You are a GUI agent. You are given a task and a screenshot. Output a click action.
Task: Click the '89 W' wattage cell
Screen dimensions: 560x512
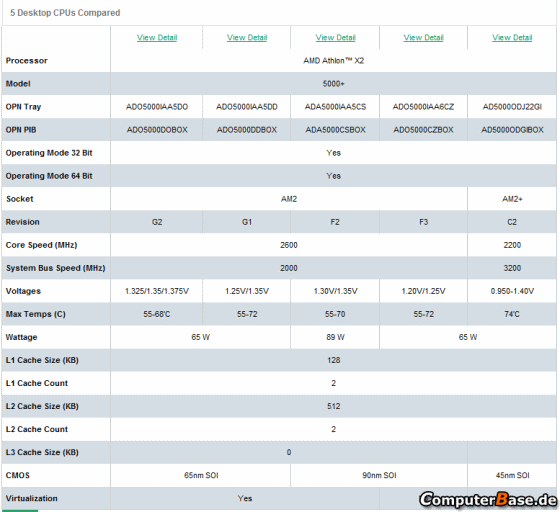click(335, 337)
